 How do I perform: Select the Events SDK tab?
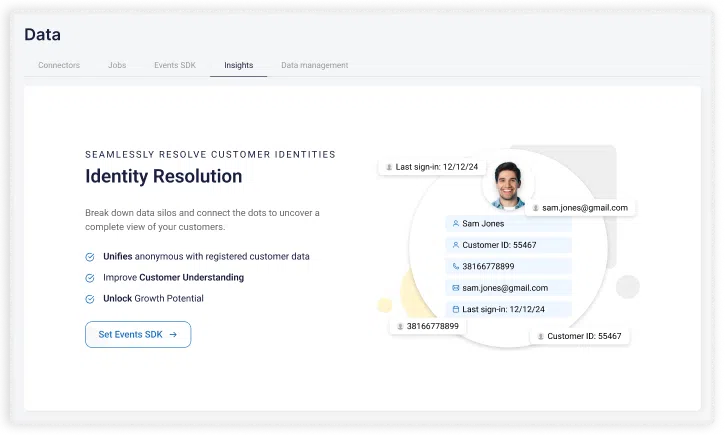tap(175, 65)
